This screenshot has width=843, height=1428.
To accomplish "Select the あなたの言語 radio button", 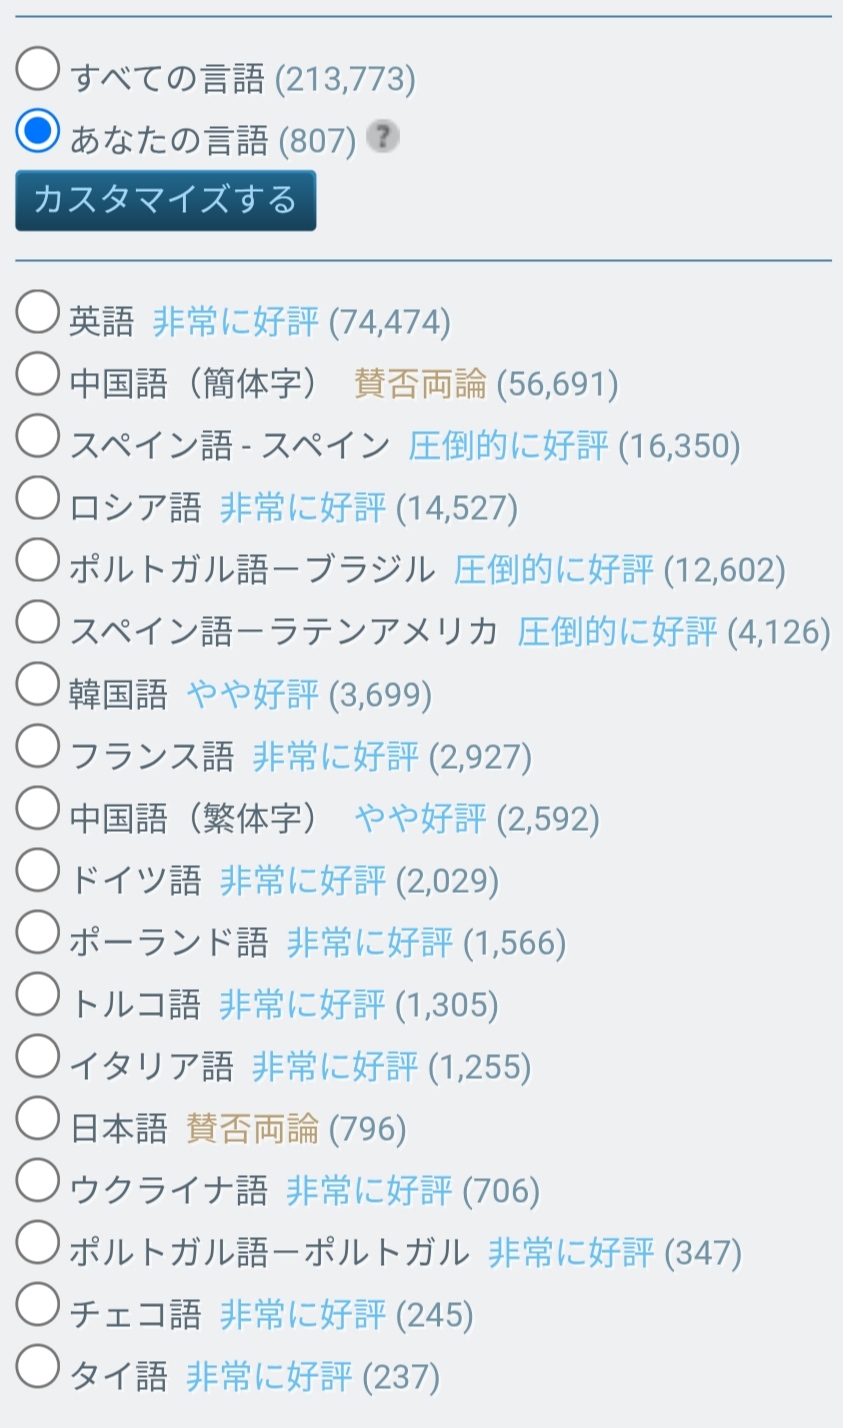I will point(38,132).
